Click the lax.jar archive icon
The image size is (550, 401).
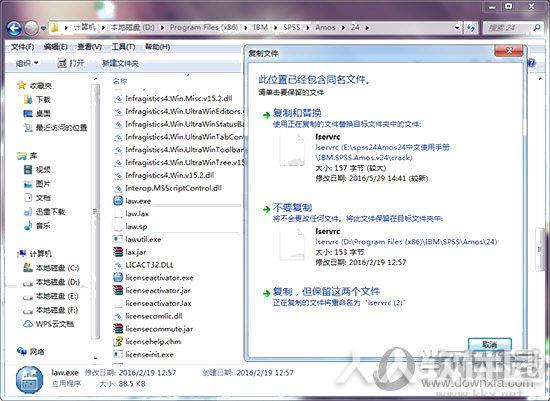118,252
